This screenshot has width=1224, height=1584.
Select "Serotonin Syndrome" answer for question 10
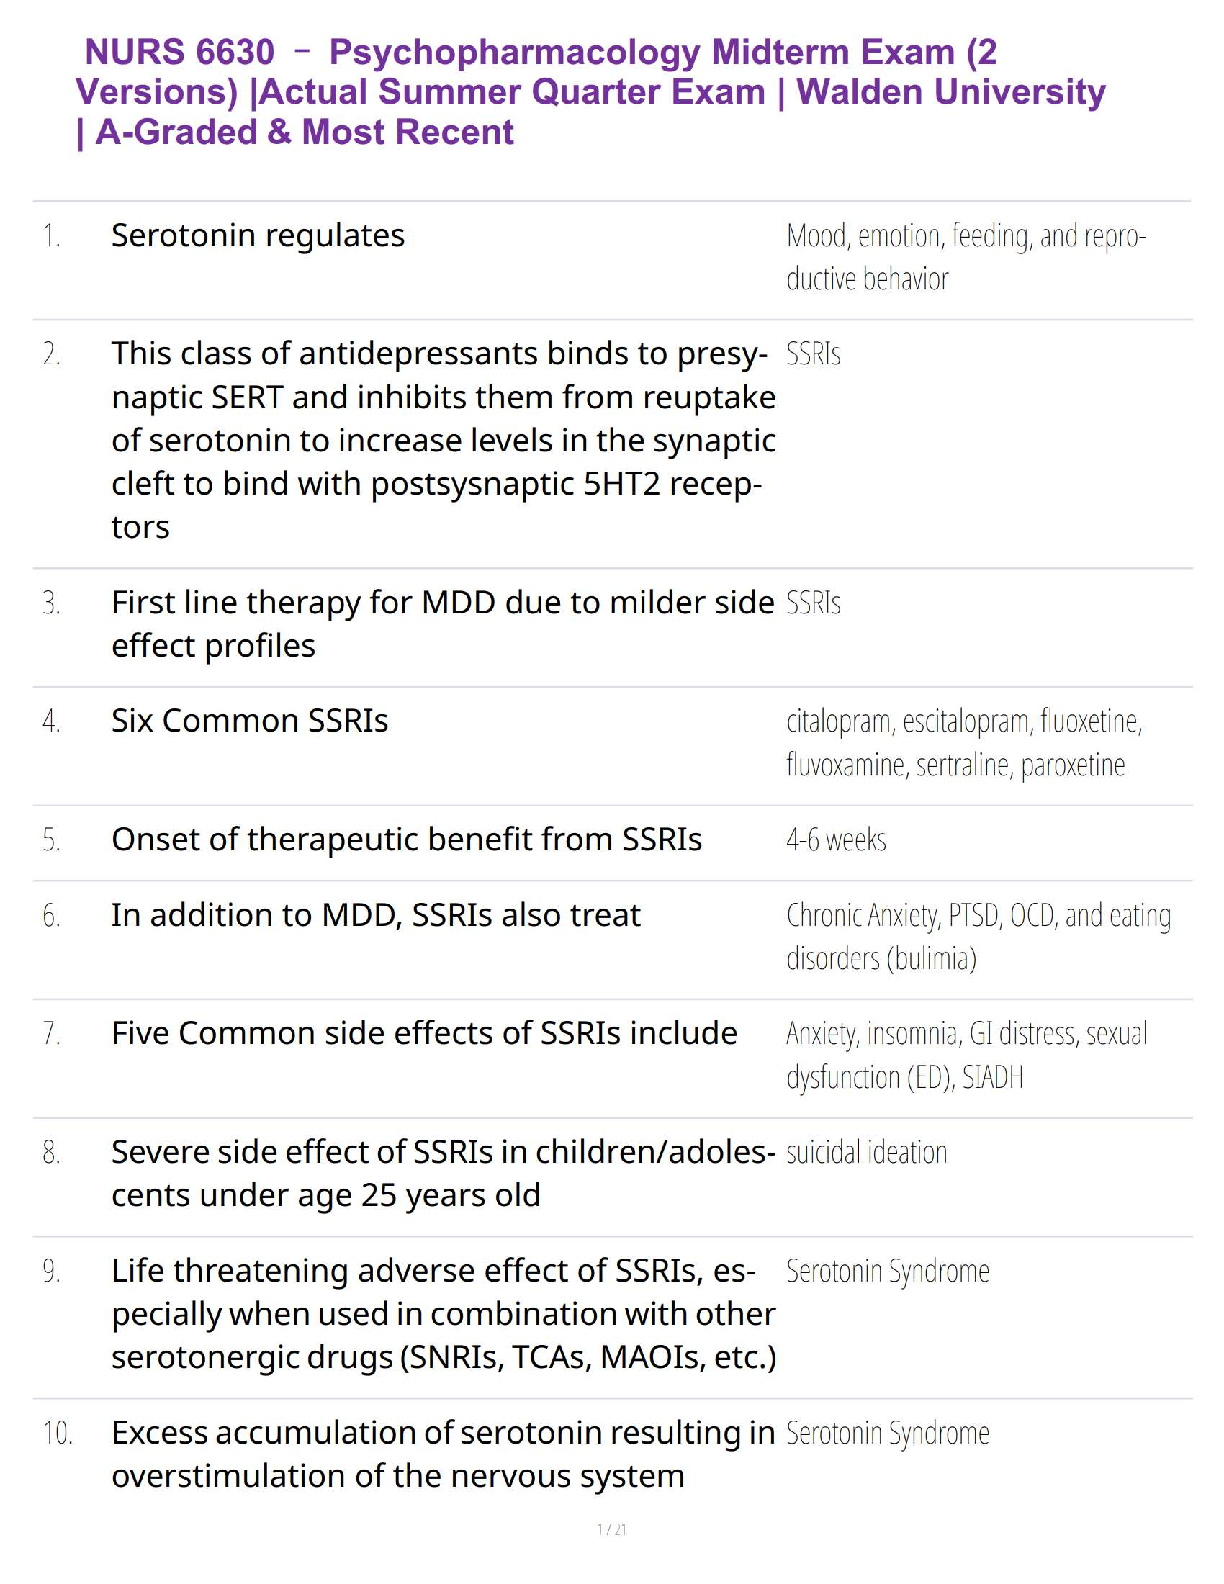888,1433
